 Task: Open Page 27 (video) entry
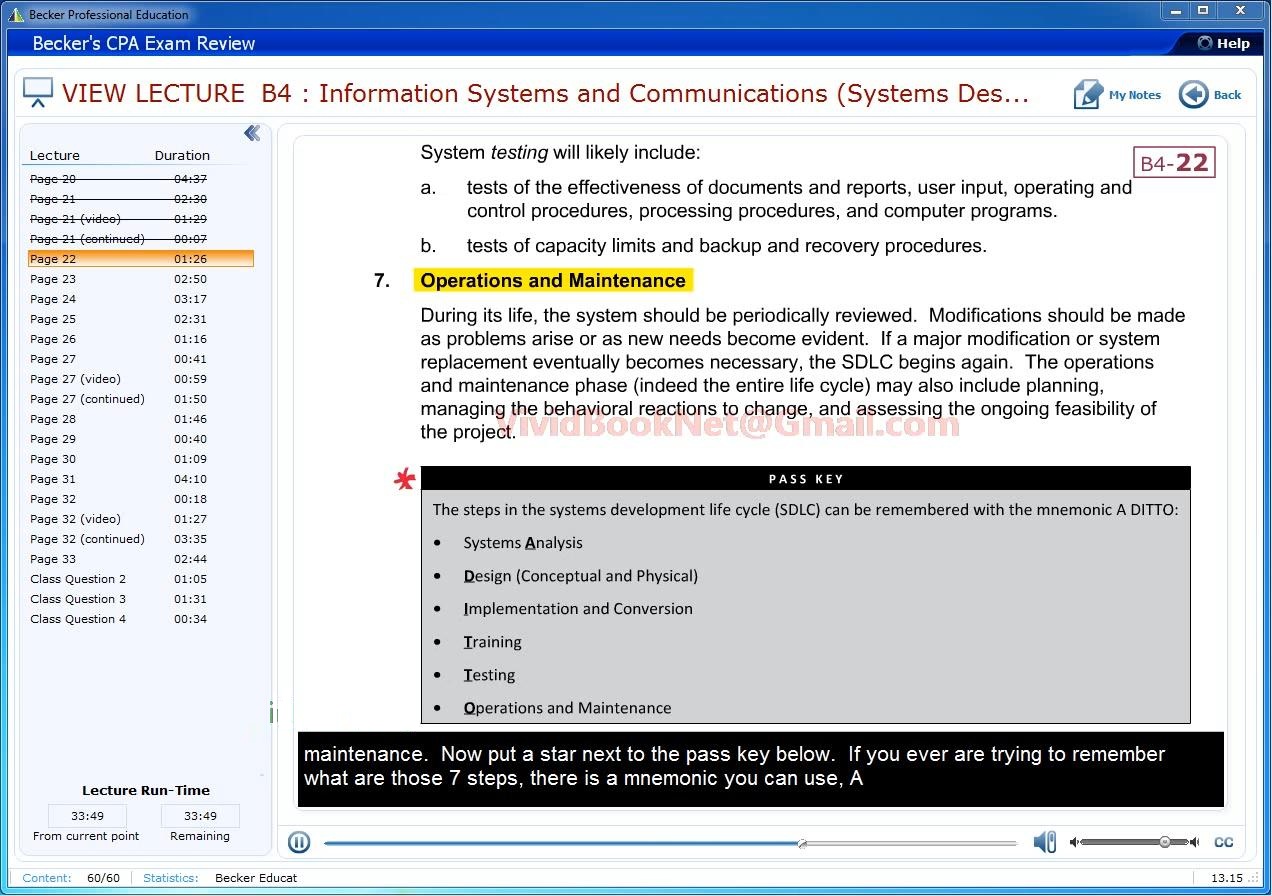pyautogui.click(x=140, y=379)
